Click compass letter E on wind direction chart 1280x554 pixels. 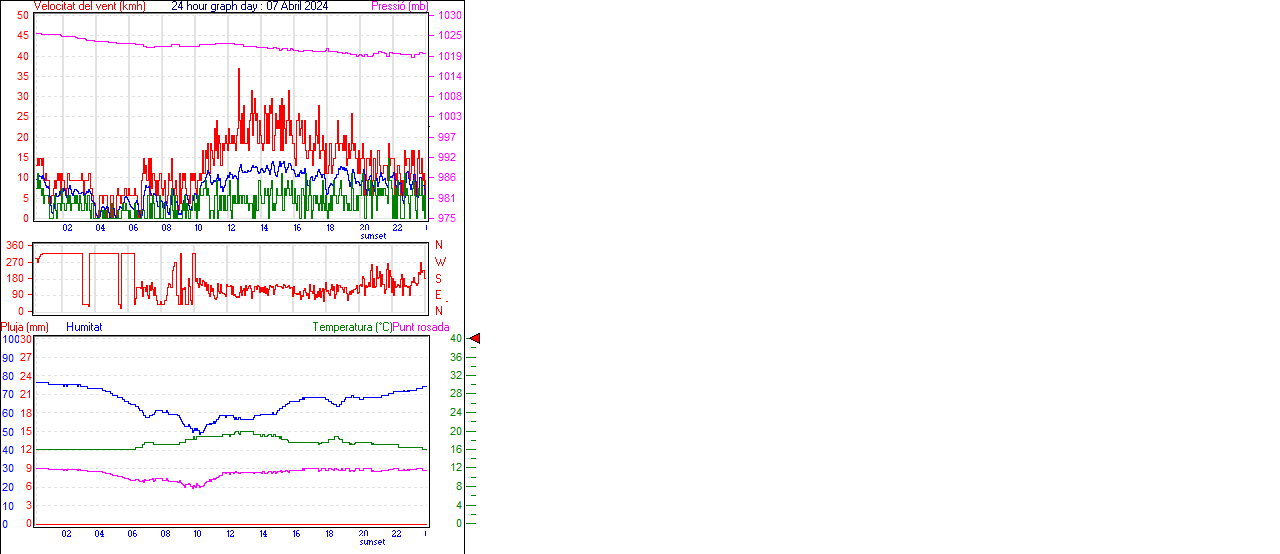pyautogui.click(x=438, y=295)
